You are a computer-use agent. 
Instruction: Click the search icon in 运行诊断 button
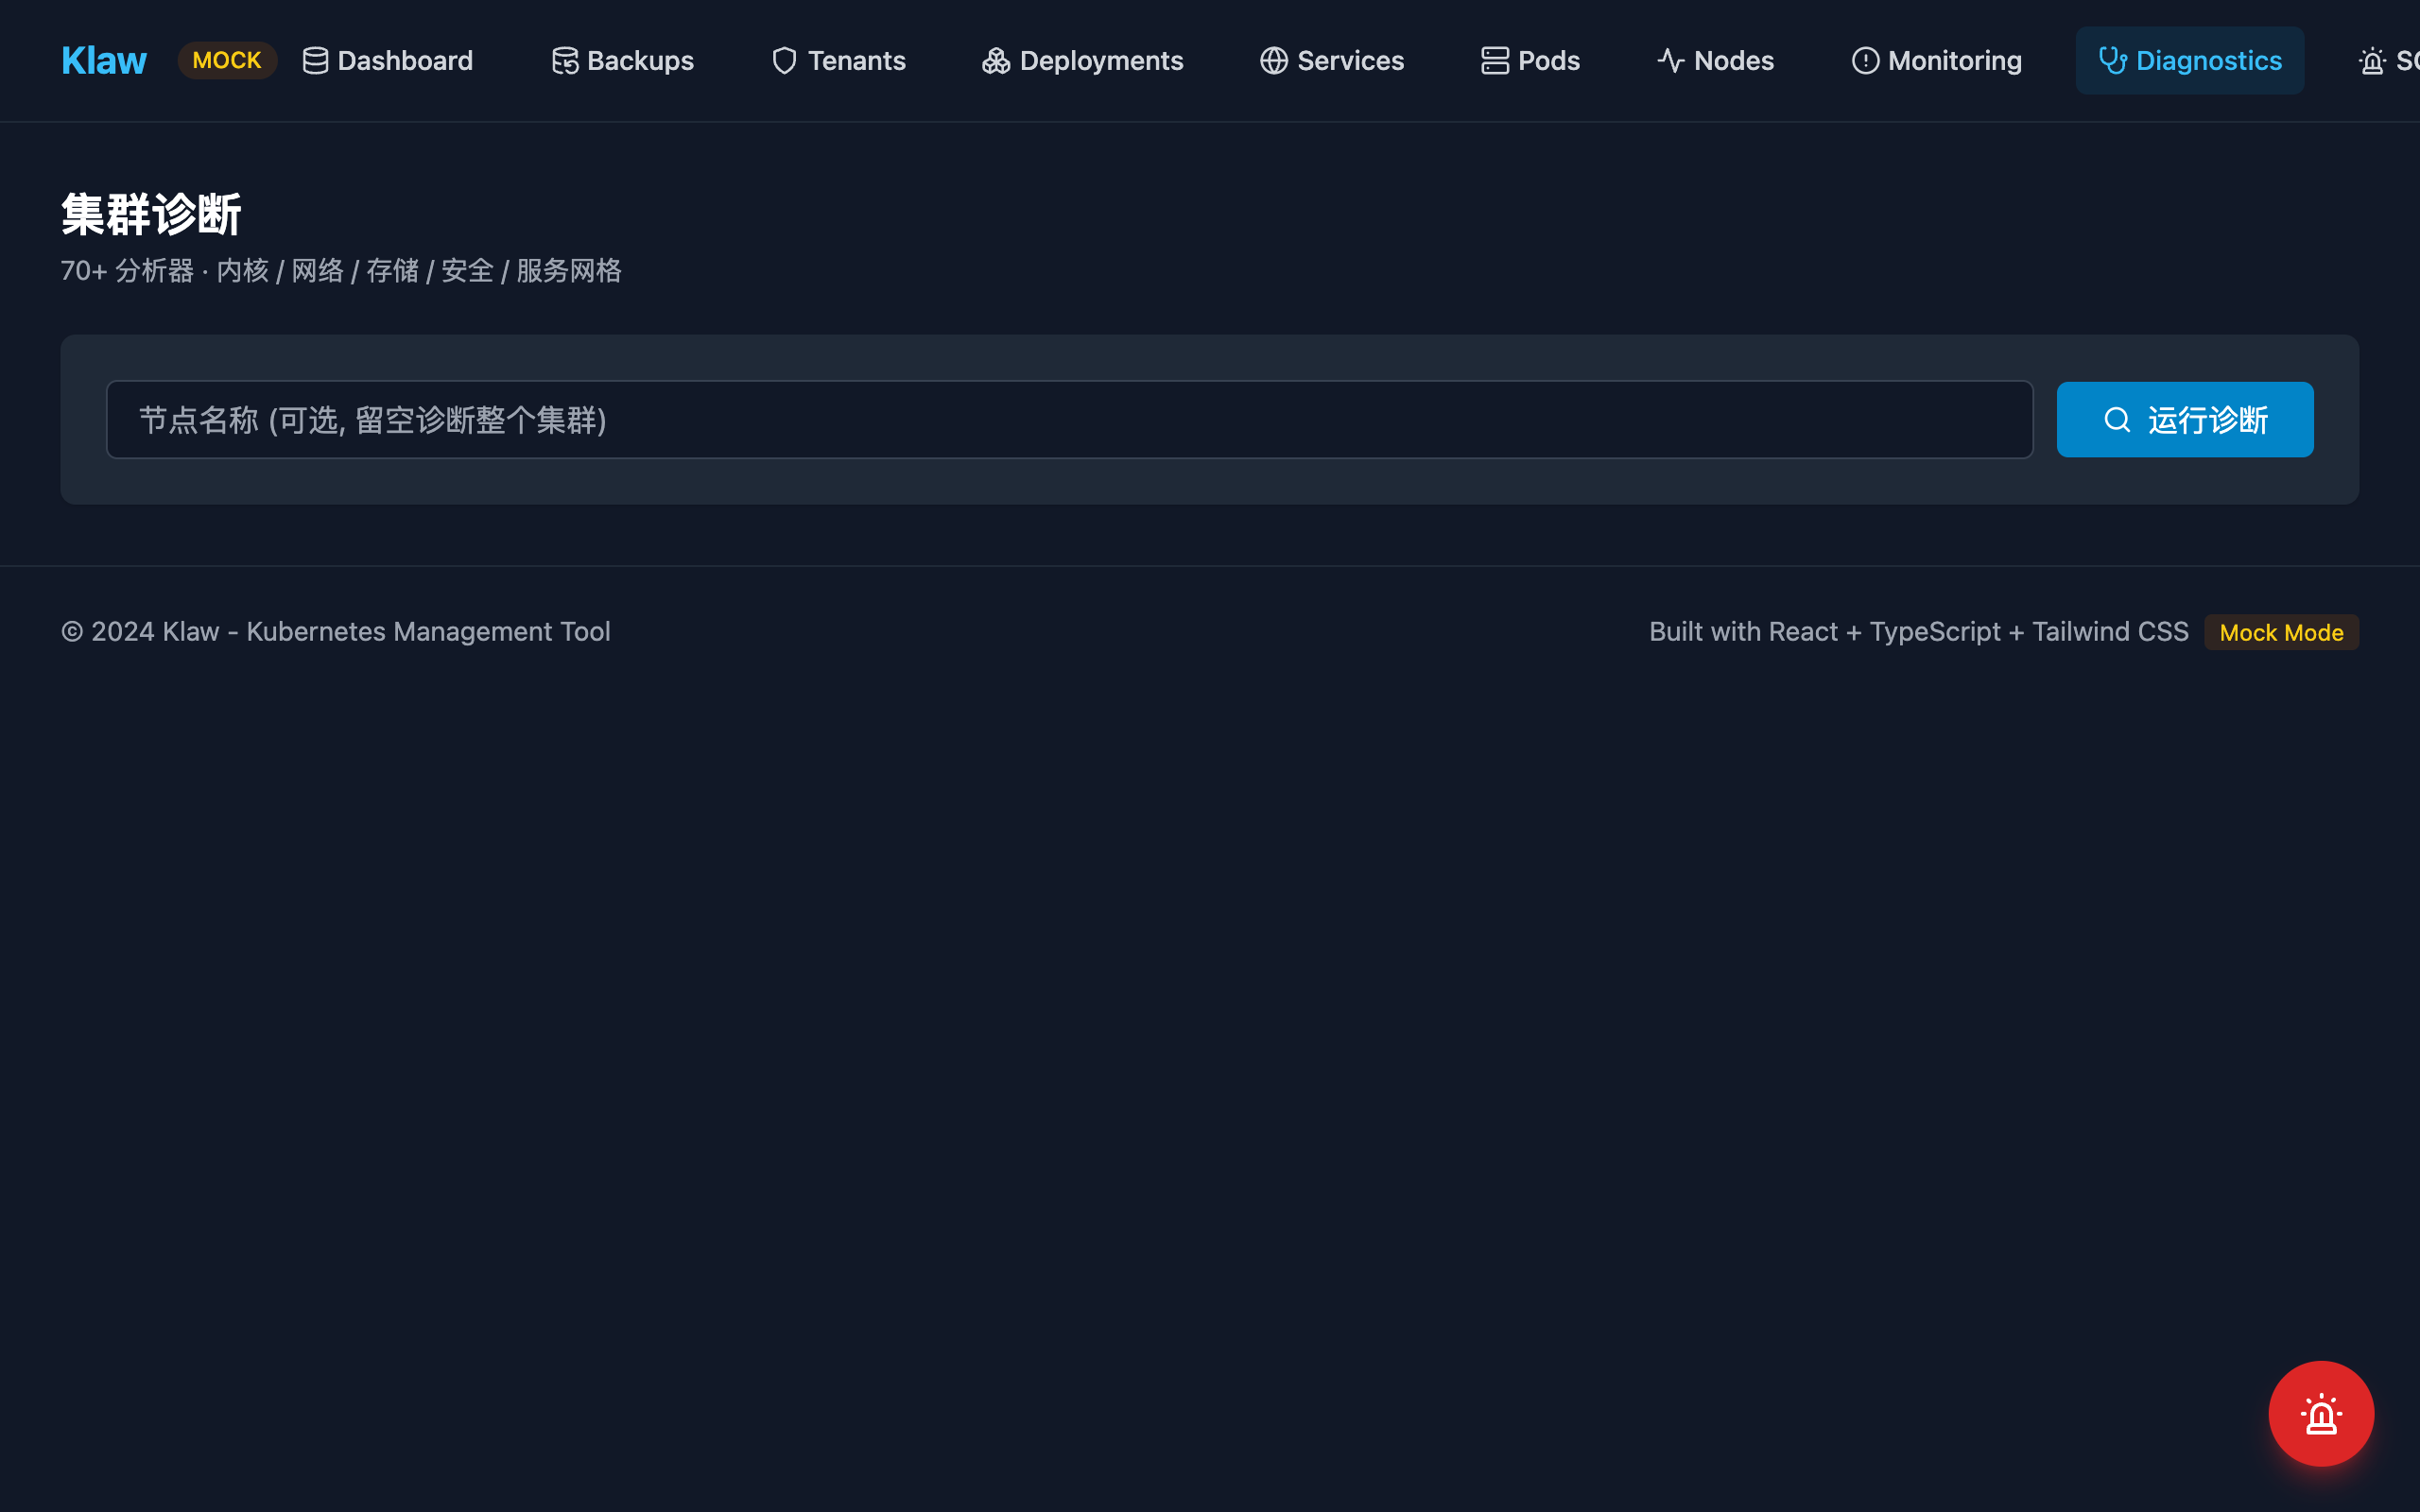point(2117,420)
